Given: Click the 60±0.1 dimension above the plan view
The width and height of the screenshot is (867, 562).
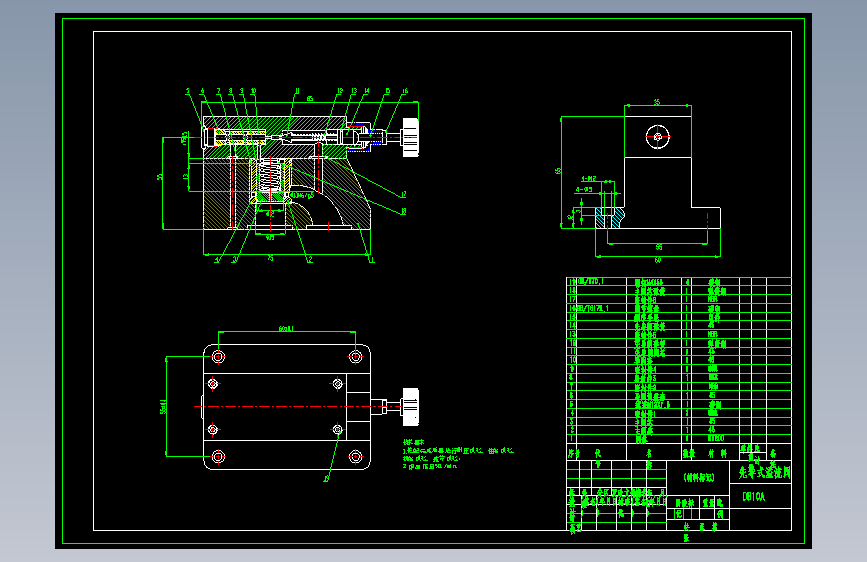Looking at the screenshot, I should click(x=286, y=329).
